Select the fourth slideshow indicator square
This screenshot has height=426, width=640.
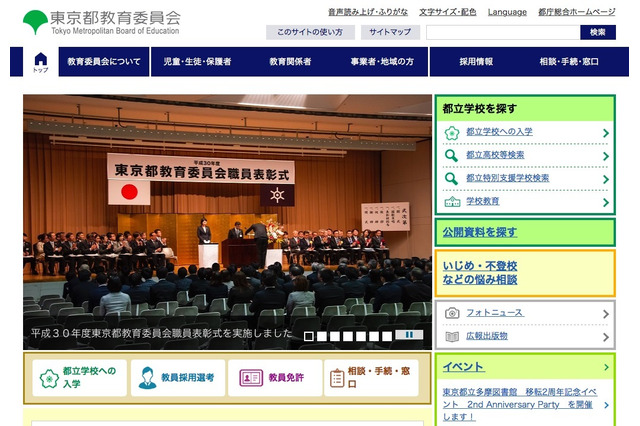point(348,336)
